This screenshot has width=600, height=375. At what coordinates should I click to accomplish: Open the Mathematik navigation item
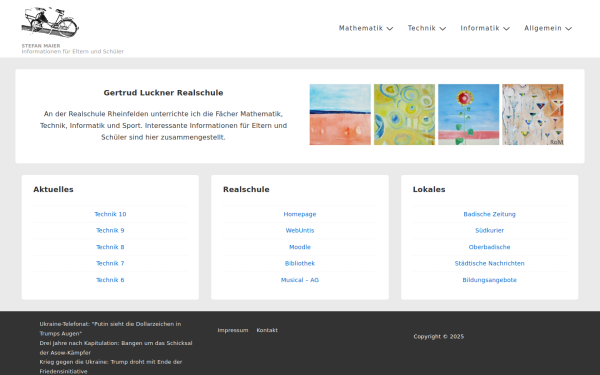tap(361, 28)
